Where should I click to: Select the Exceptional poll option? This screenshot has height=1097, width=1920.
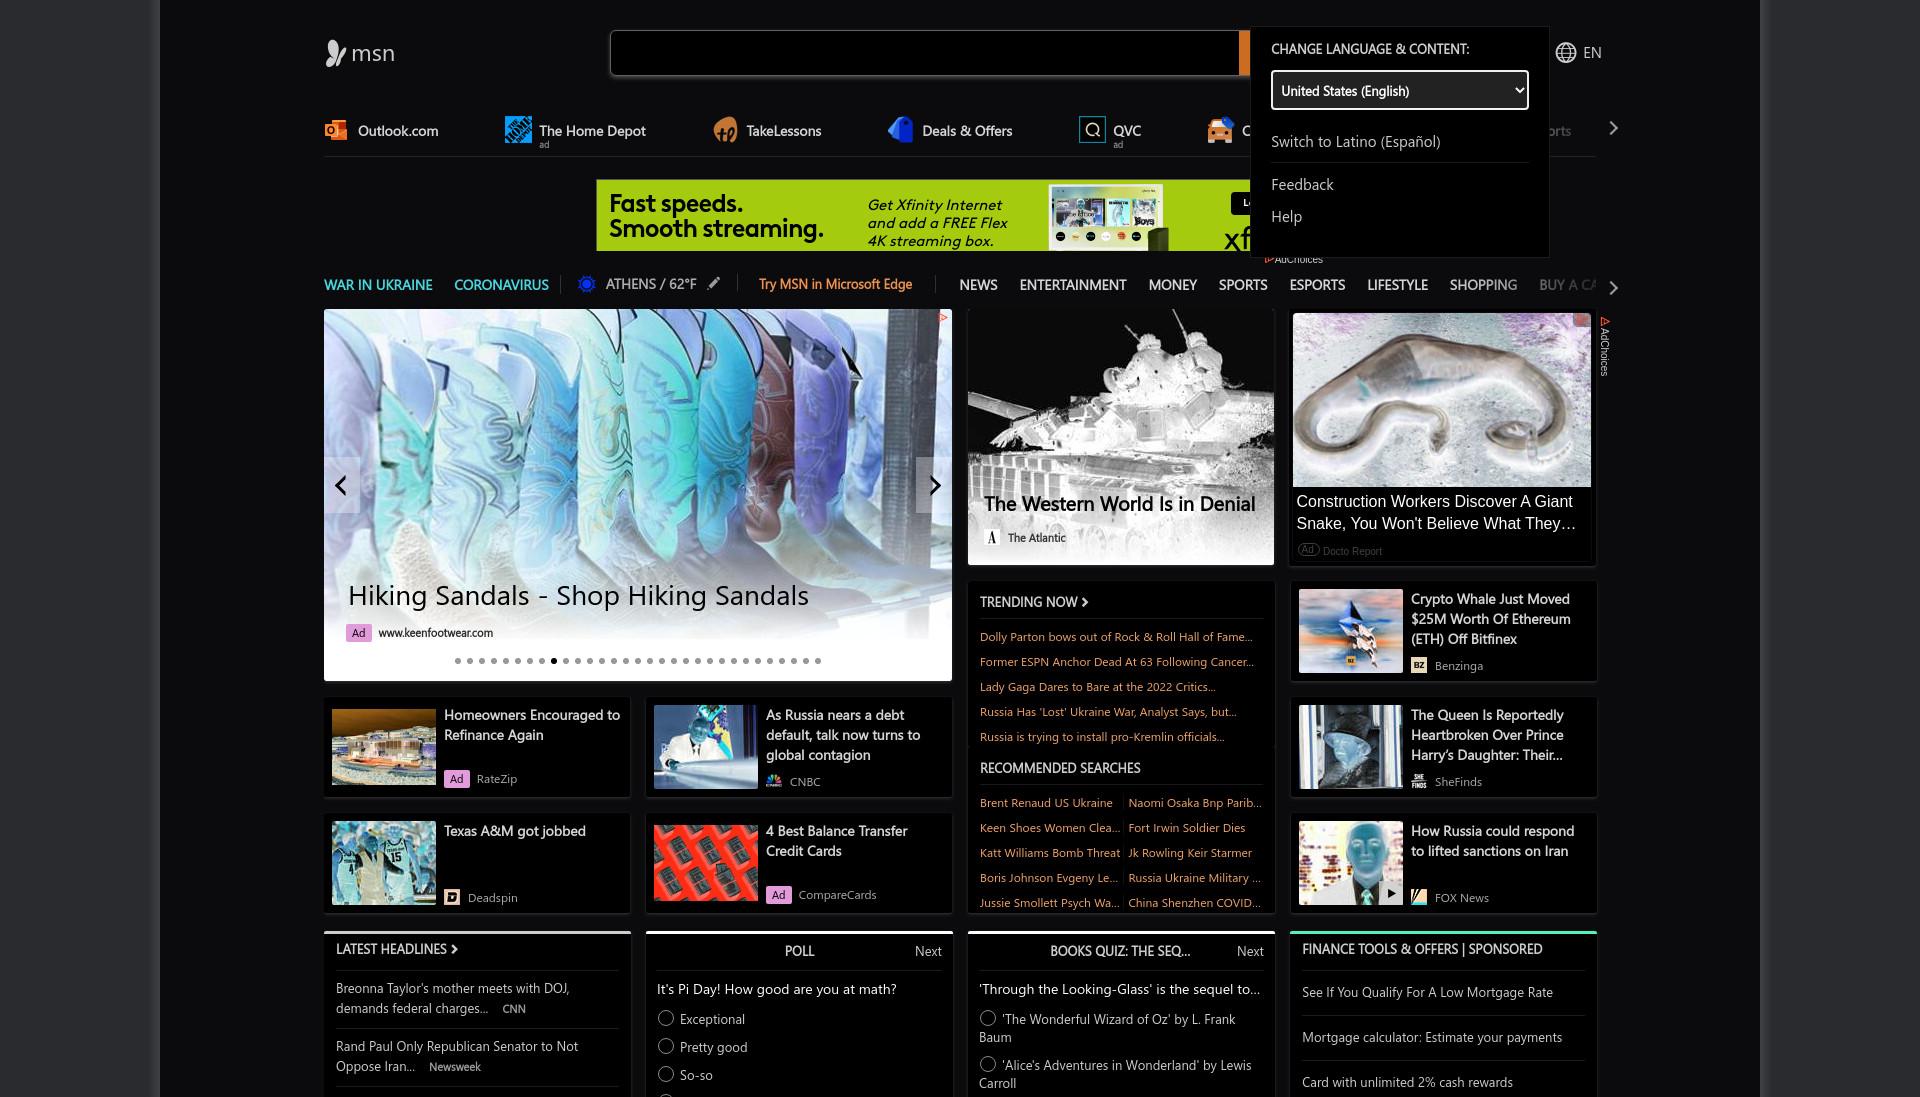coord(666,1018)
